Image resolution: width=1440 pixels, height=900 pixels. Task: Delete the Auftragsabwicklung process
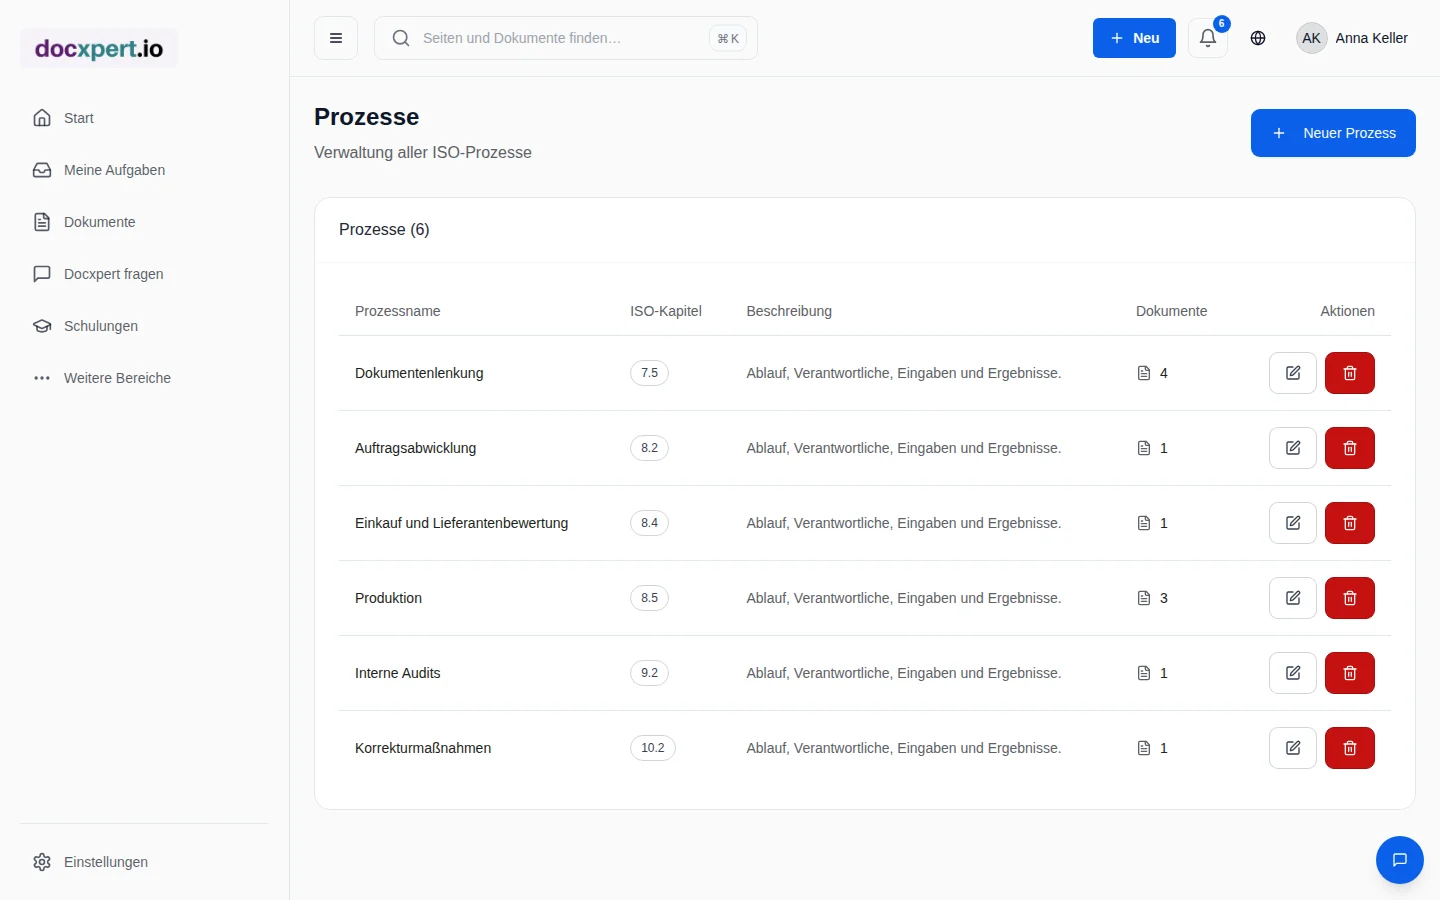click(1350, 448)
